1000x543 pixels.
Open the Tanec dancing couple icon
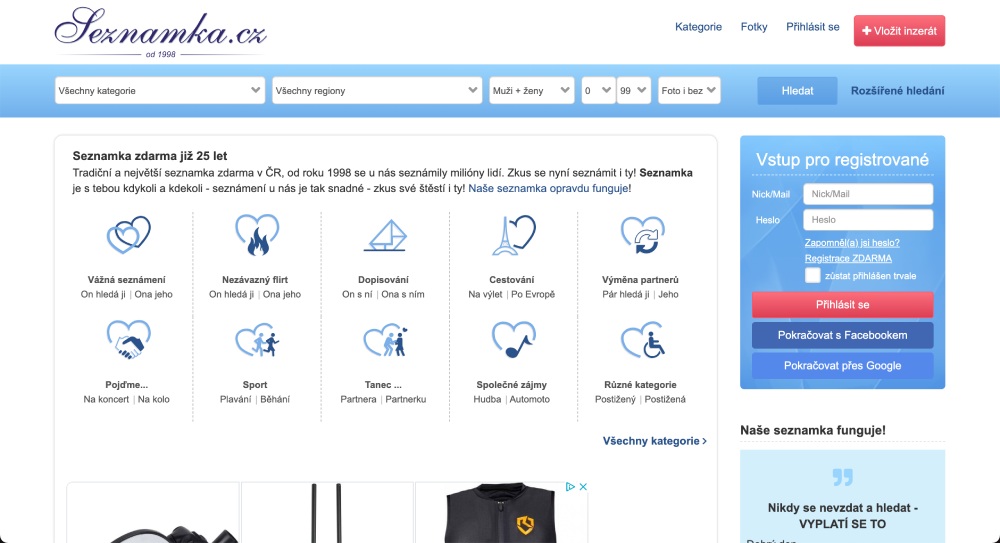click(x=385, y=339)
